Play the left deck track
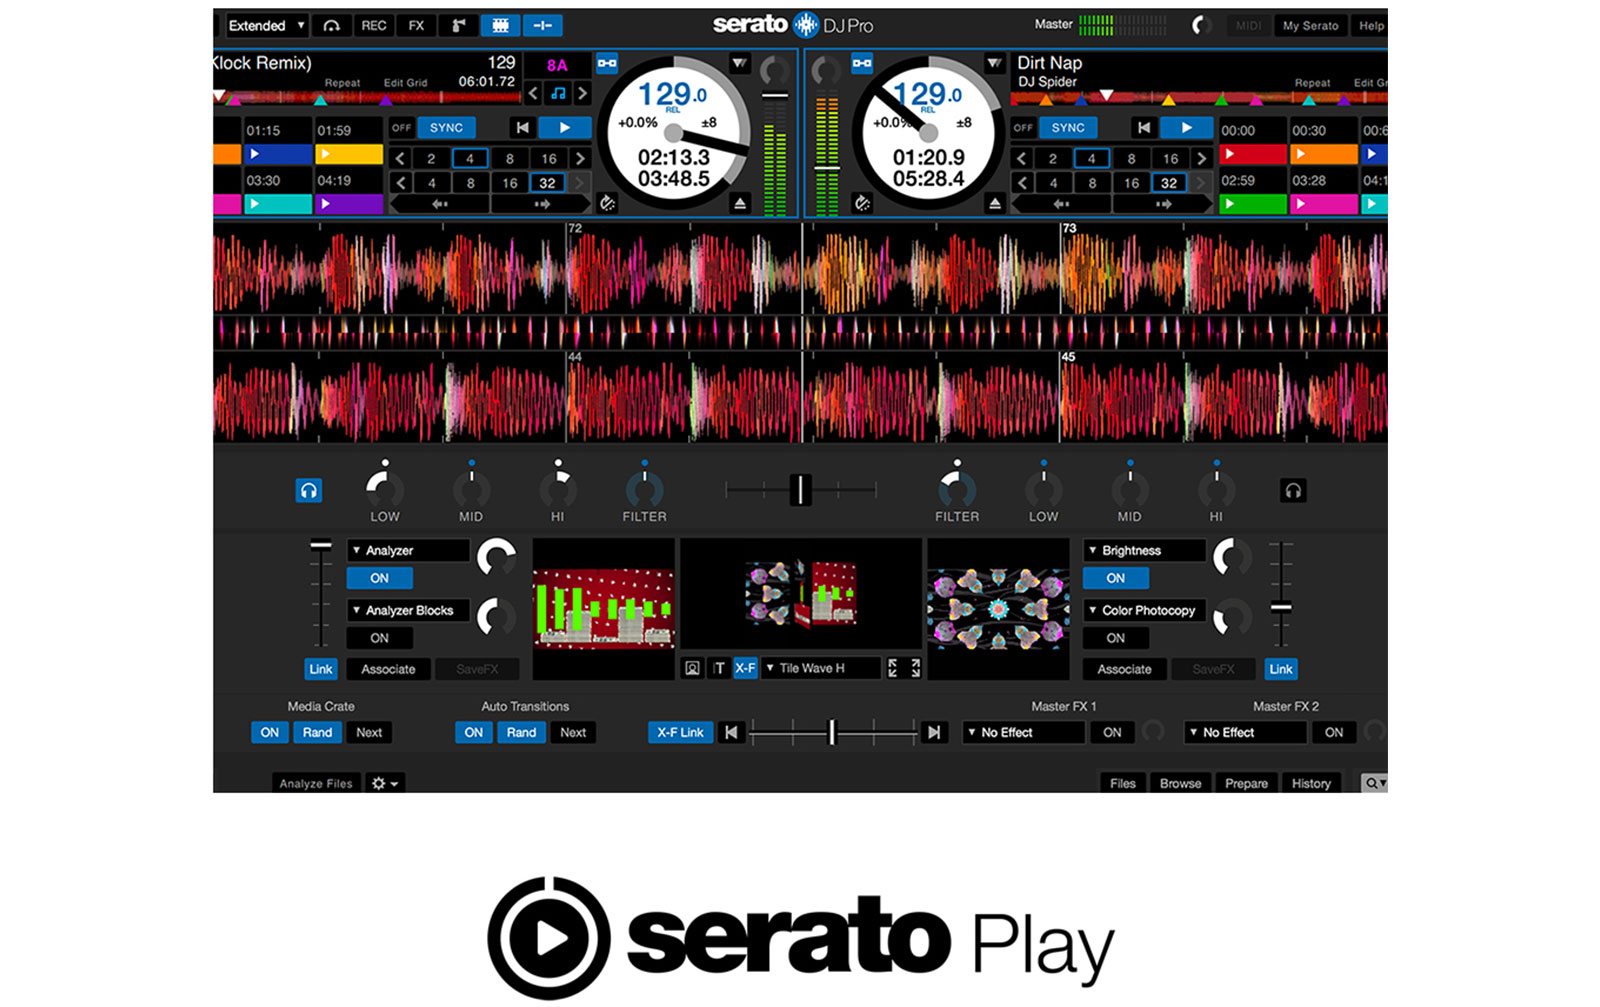 [x=564, y=128]
